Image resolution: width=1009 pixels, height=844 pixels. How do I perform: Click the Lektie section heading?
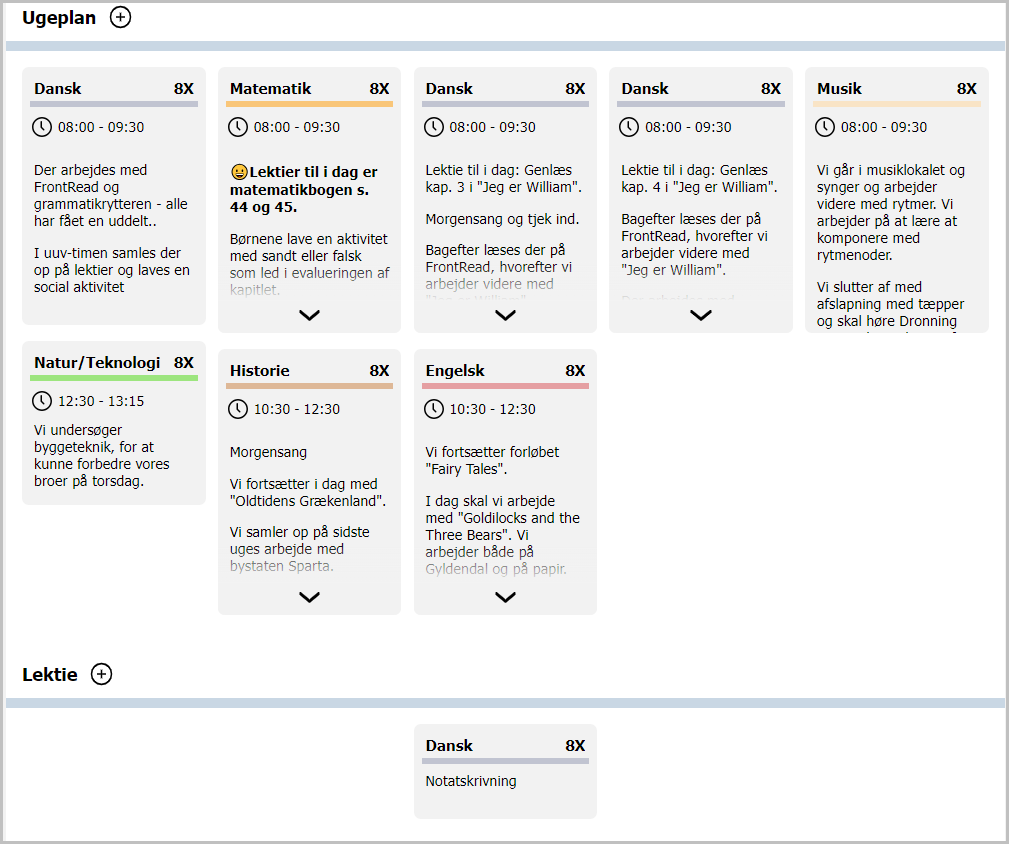pyautogui.click(x=50, y=675)
